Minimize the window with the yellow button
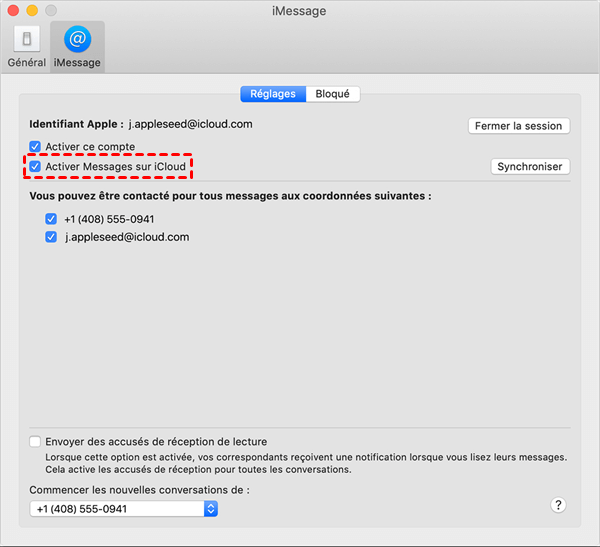600x547 pixels. point(32,10)
